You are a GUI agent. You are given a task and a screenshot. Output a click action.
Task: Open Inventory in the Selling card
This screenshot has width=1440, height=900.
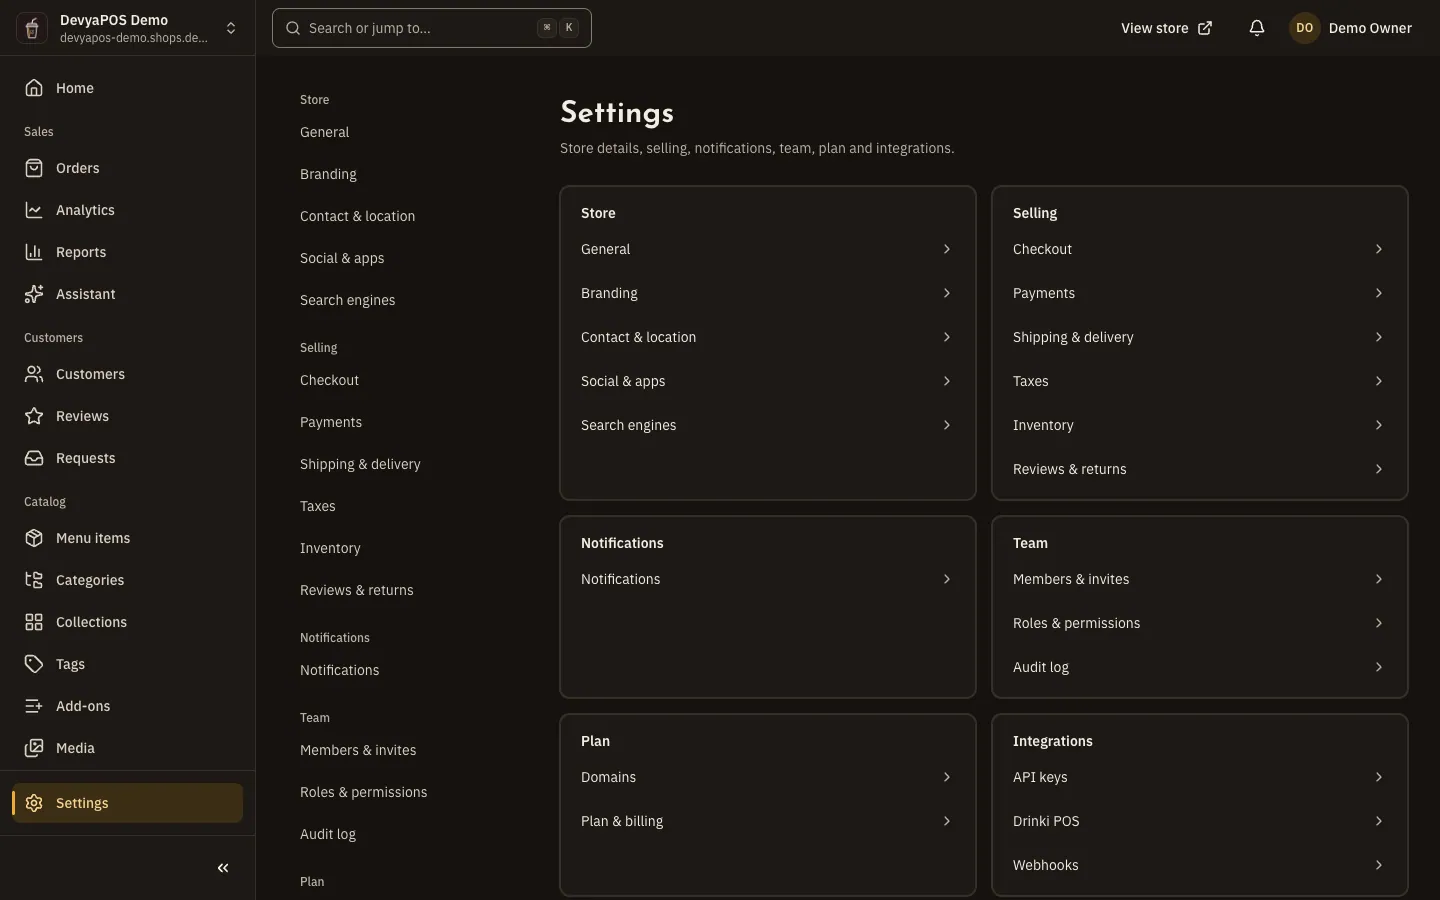click(x=1199, y=425)
